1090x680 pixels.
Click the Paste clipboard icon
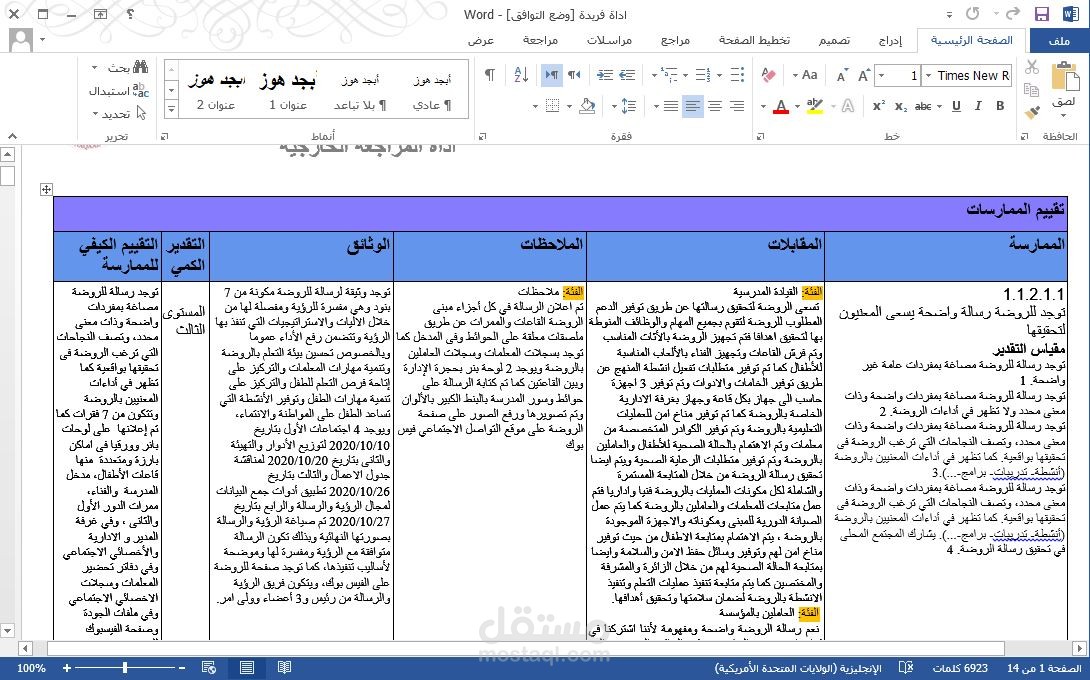click(x=1064, y=76)
